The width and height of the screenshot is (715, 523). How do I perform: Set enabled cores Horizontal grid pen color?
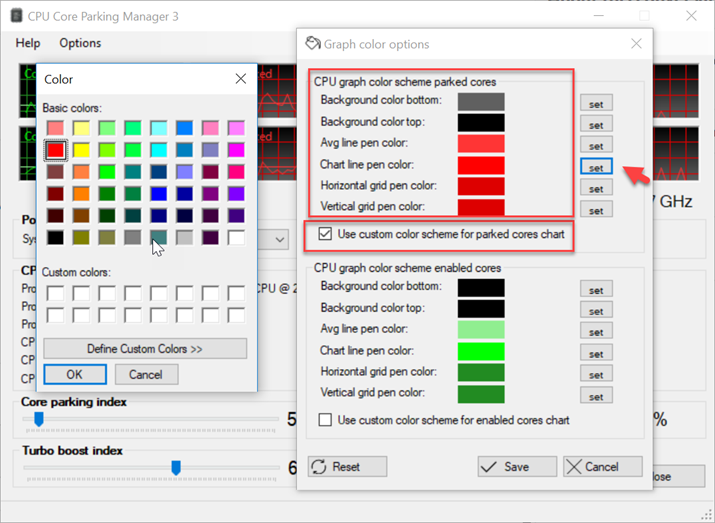[x=596, y=374]
